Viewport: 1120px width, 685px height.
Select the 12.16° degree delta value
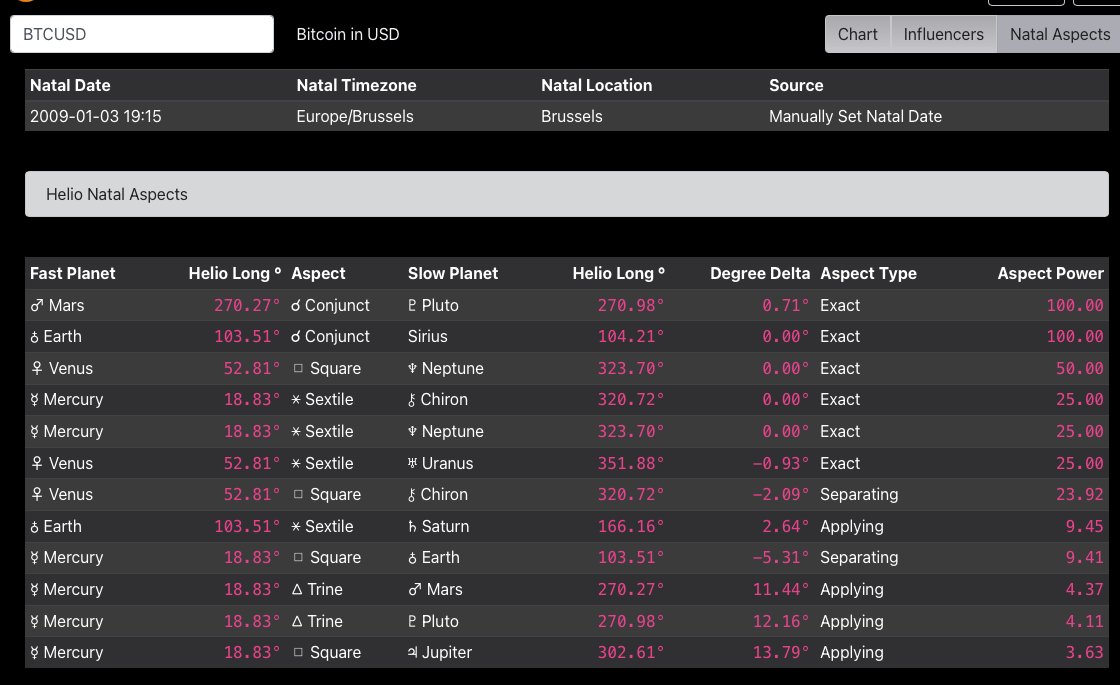781,621
